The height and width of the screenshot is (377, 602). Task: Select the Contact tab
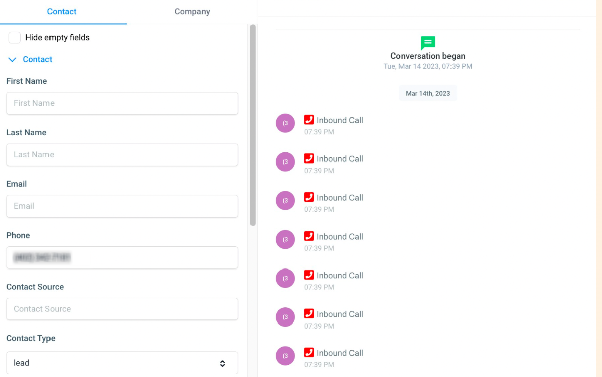[61, 12]
